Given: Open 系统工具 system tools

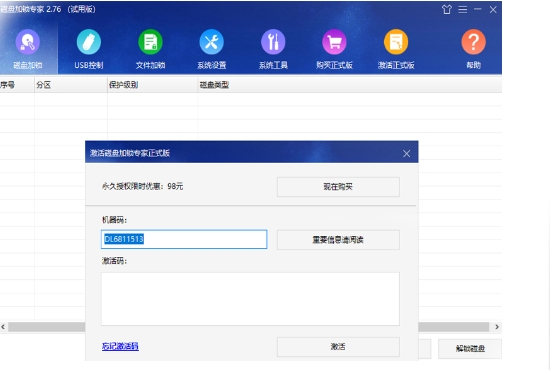Looking at the screenshot, I should tap(273, 49).
